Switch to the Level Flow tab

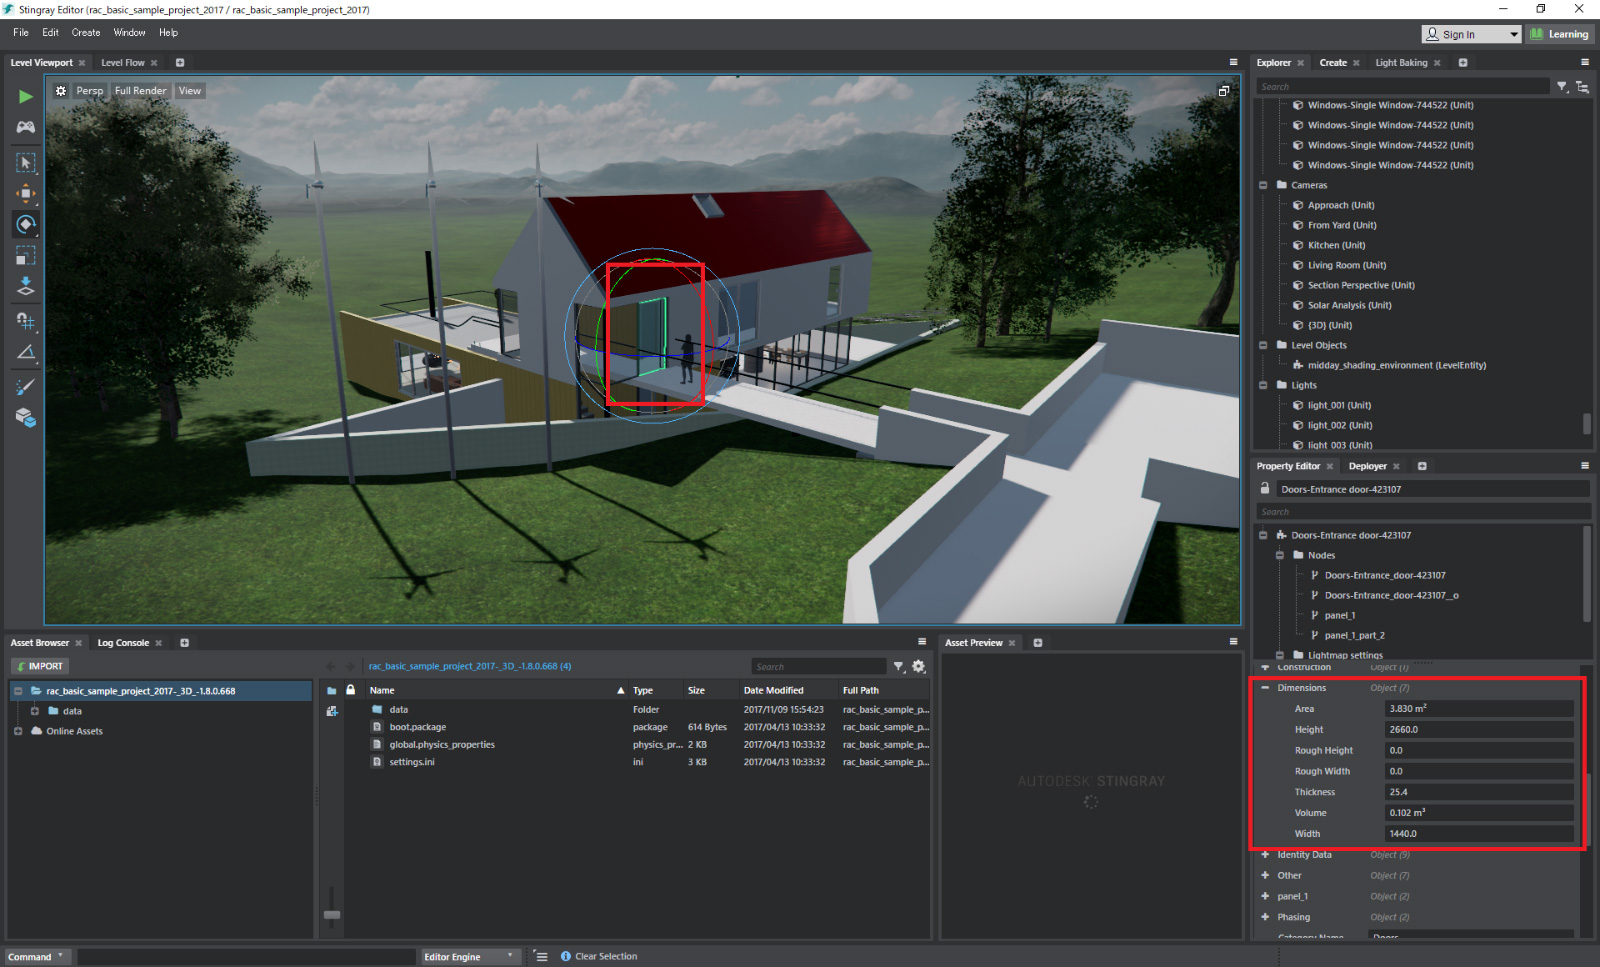pos(123,62)
